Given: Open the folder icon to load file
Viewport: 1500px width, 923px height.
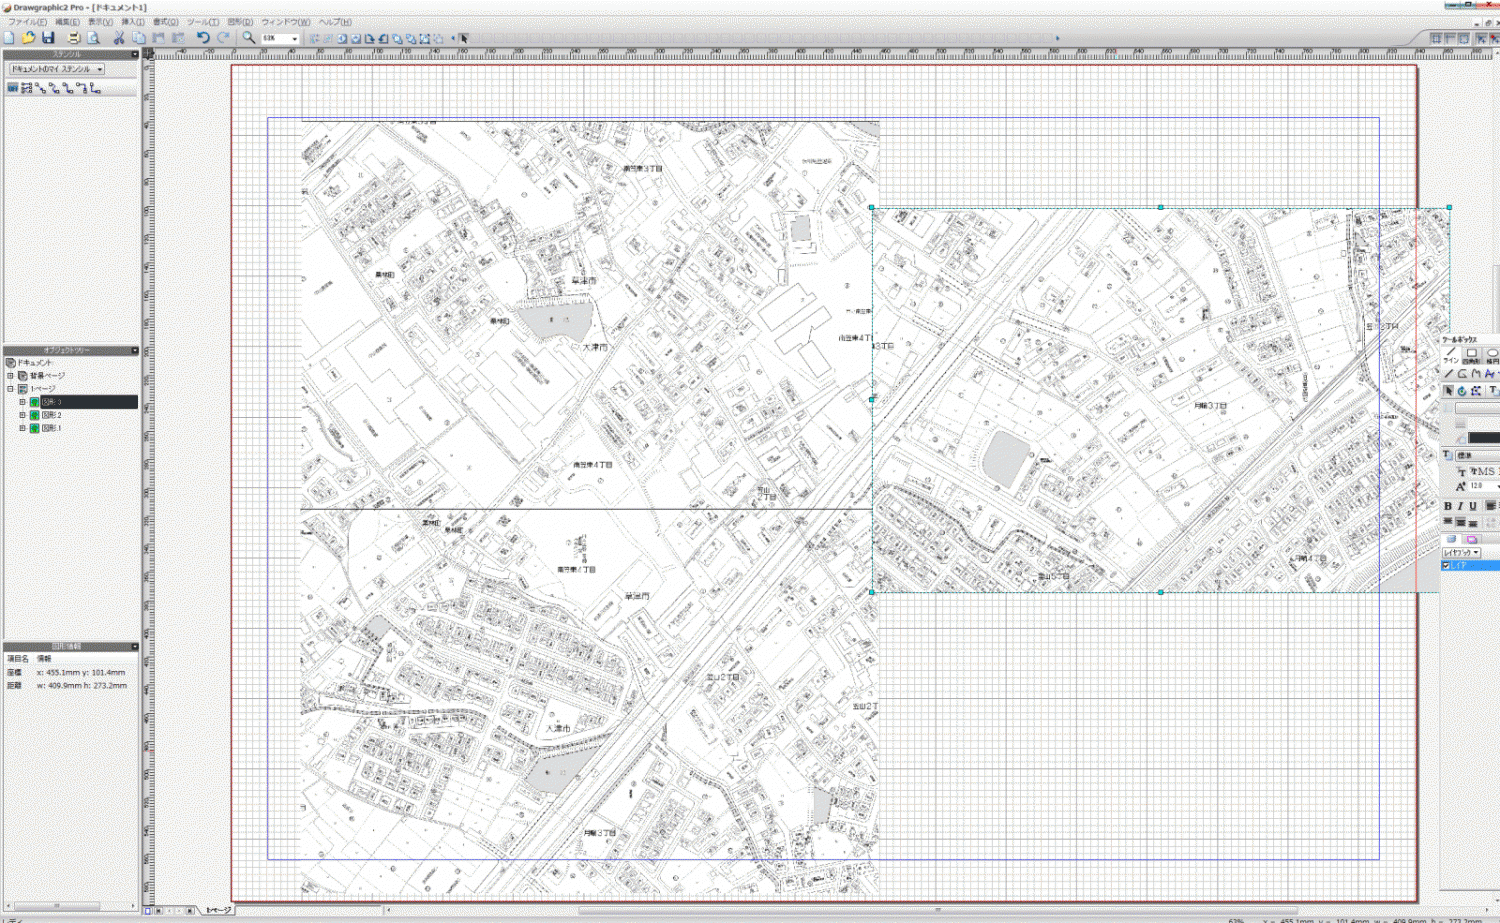Looking at the screenshot, I should pyautogui.click(x=28, y=38).
